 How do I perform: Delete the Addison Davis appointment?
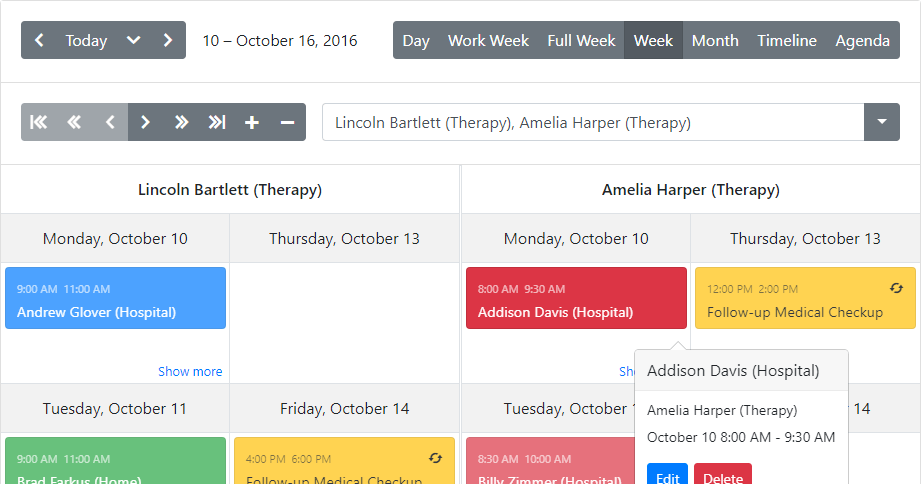point(722,475)
